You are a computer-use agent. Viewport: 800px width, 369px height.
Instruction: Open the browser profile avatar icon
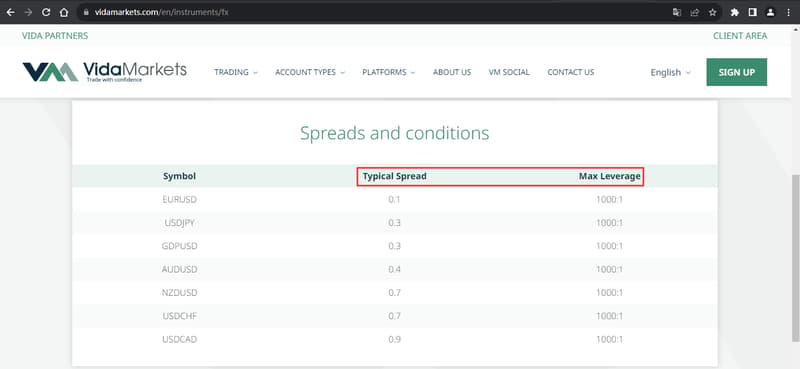(x=770, y=12)
